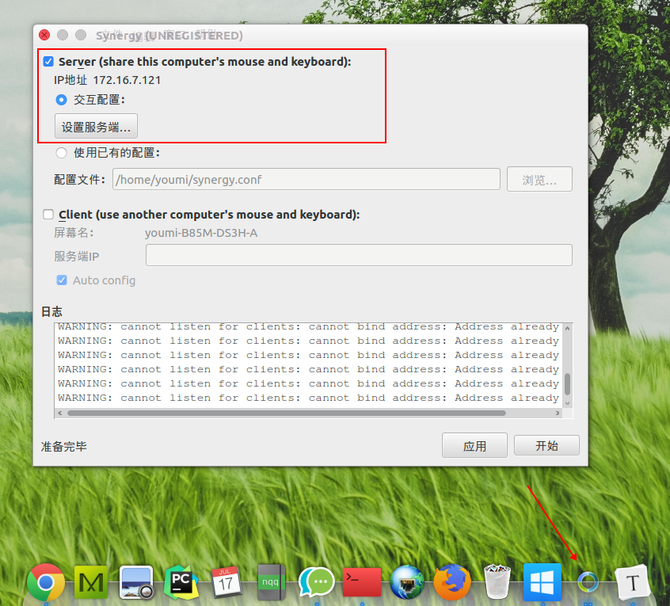
Task: Click the 准备完毕 status text
Action: (x=64, y=447)
